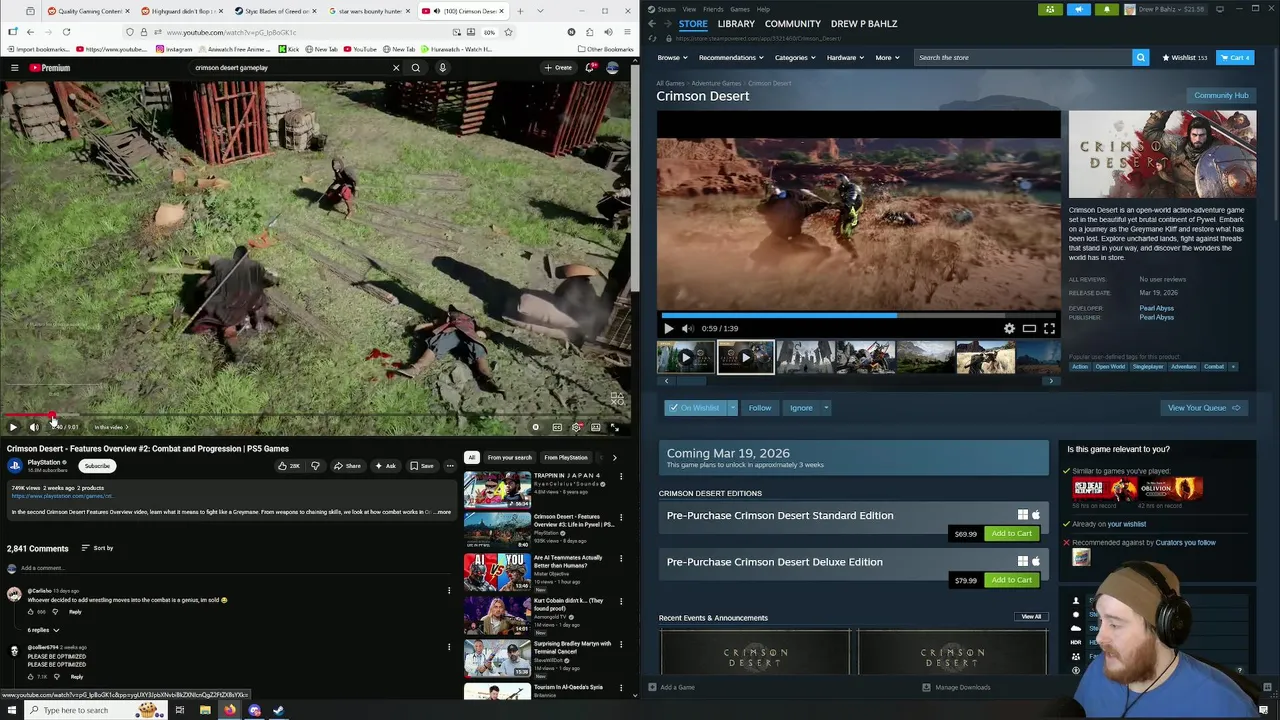
Task: Click 'Search the store' field
Action: (1022, 58)
